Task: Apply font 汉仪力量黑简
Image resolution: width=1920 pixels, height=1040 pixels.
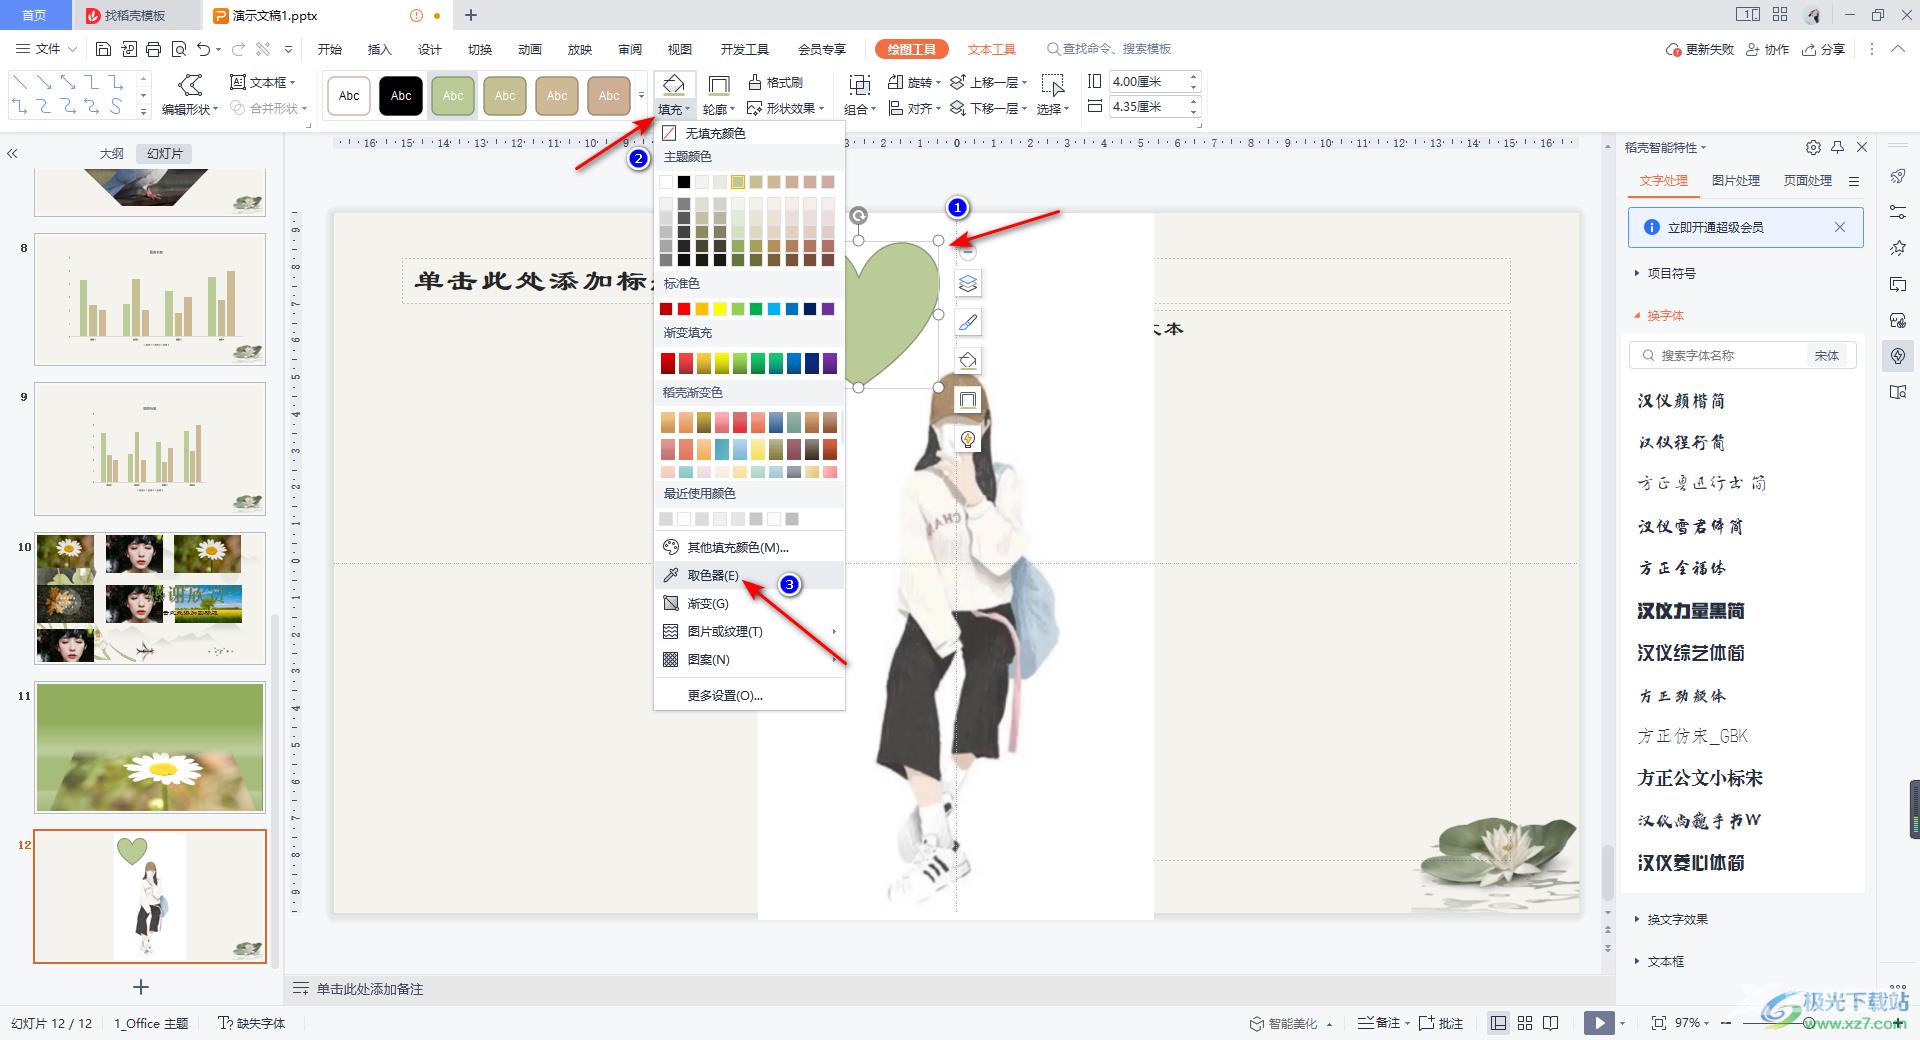Action: [1690, 611]
